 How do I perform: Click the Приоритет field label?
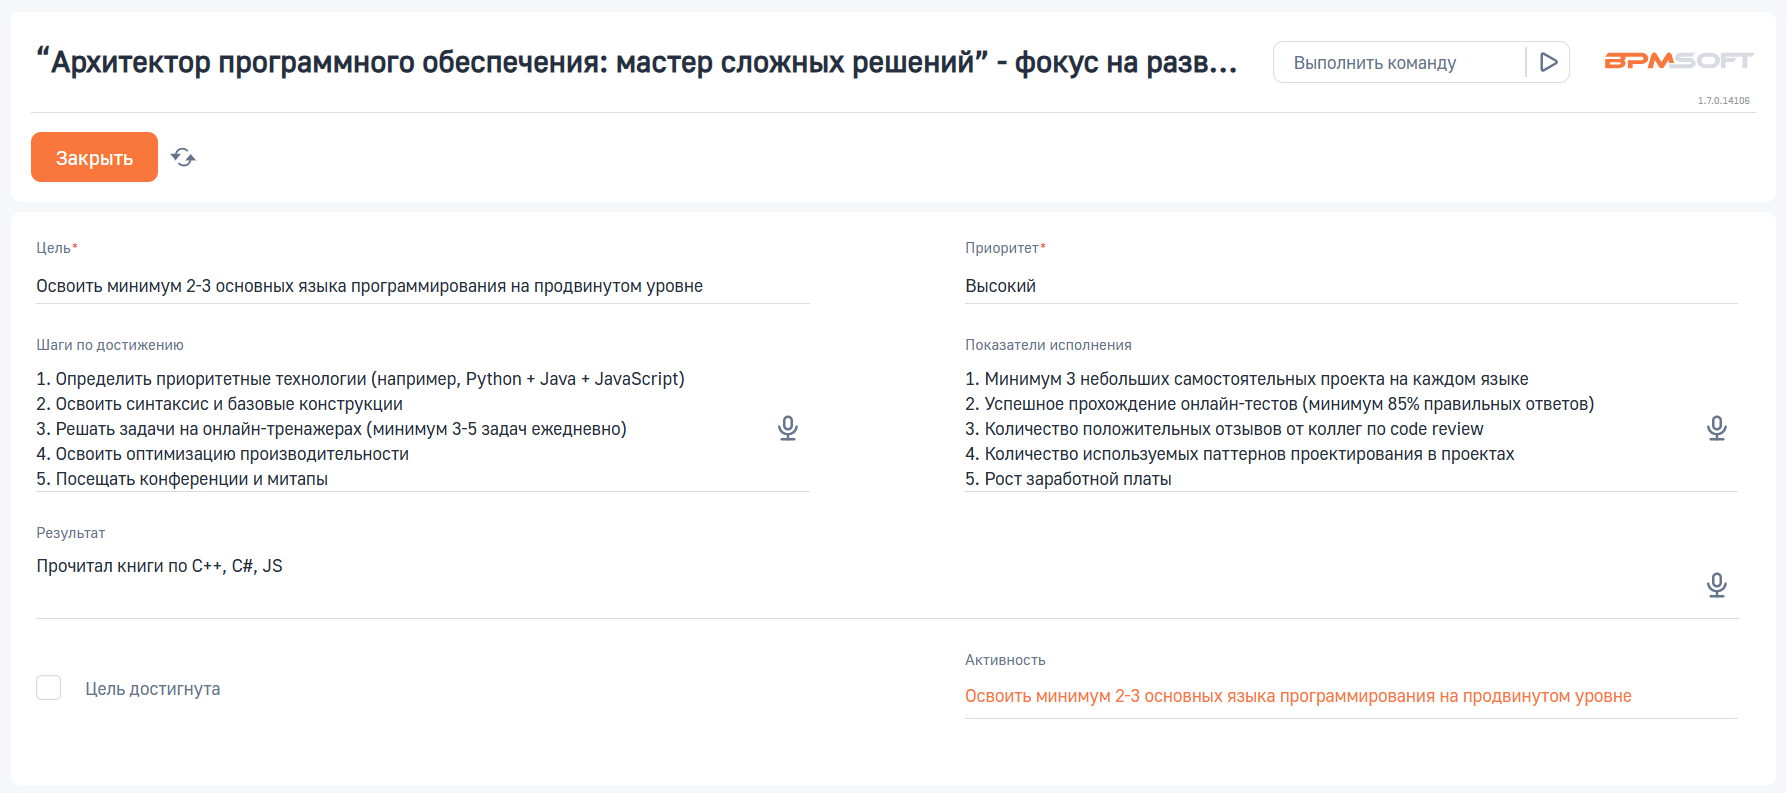(x=1005, y=248)
